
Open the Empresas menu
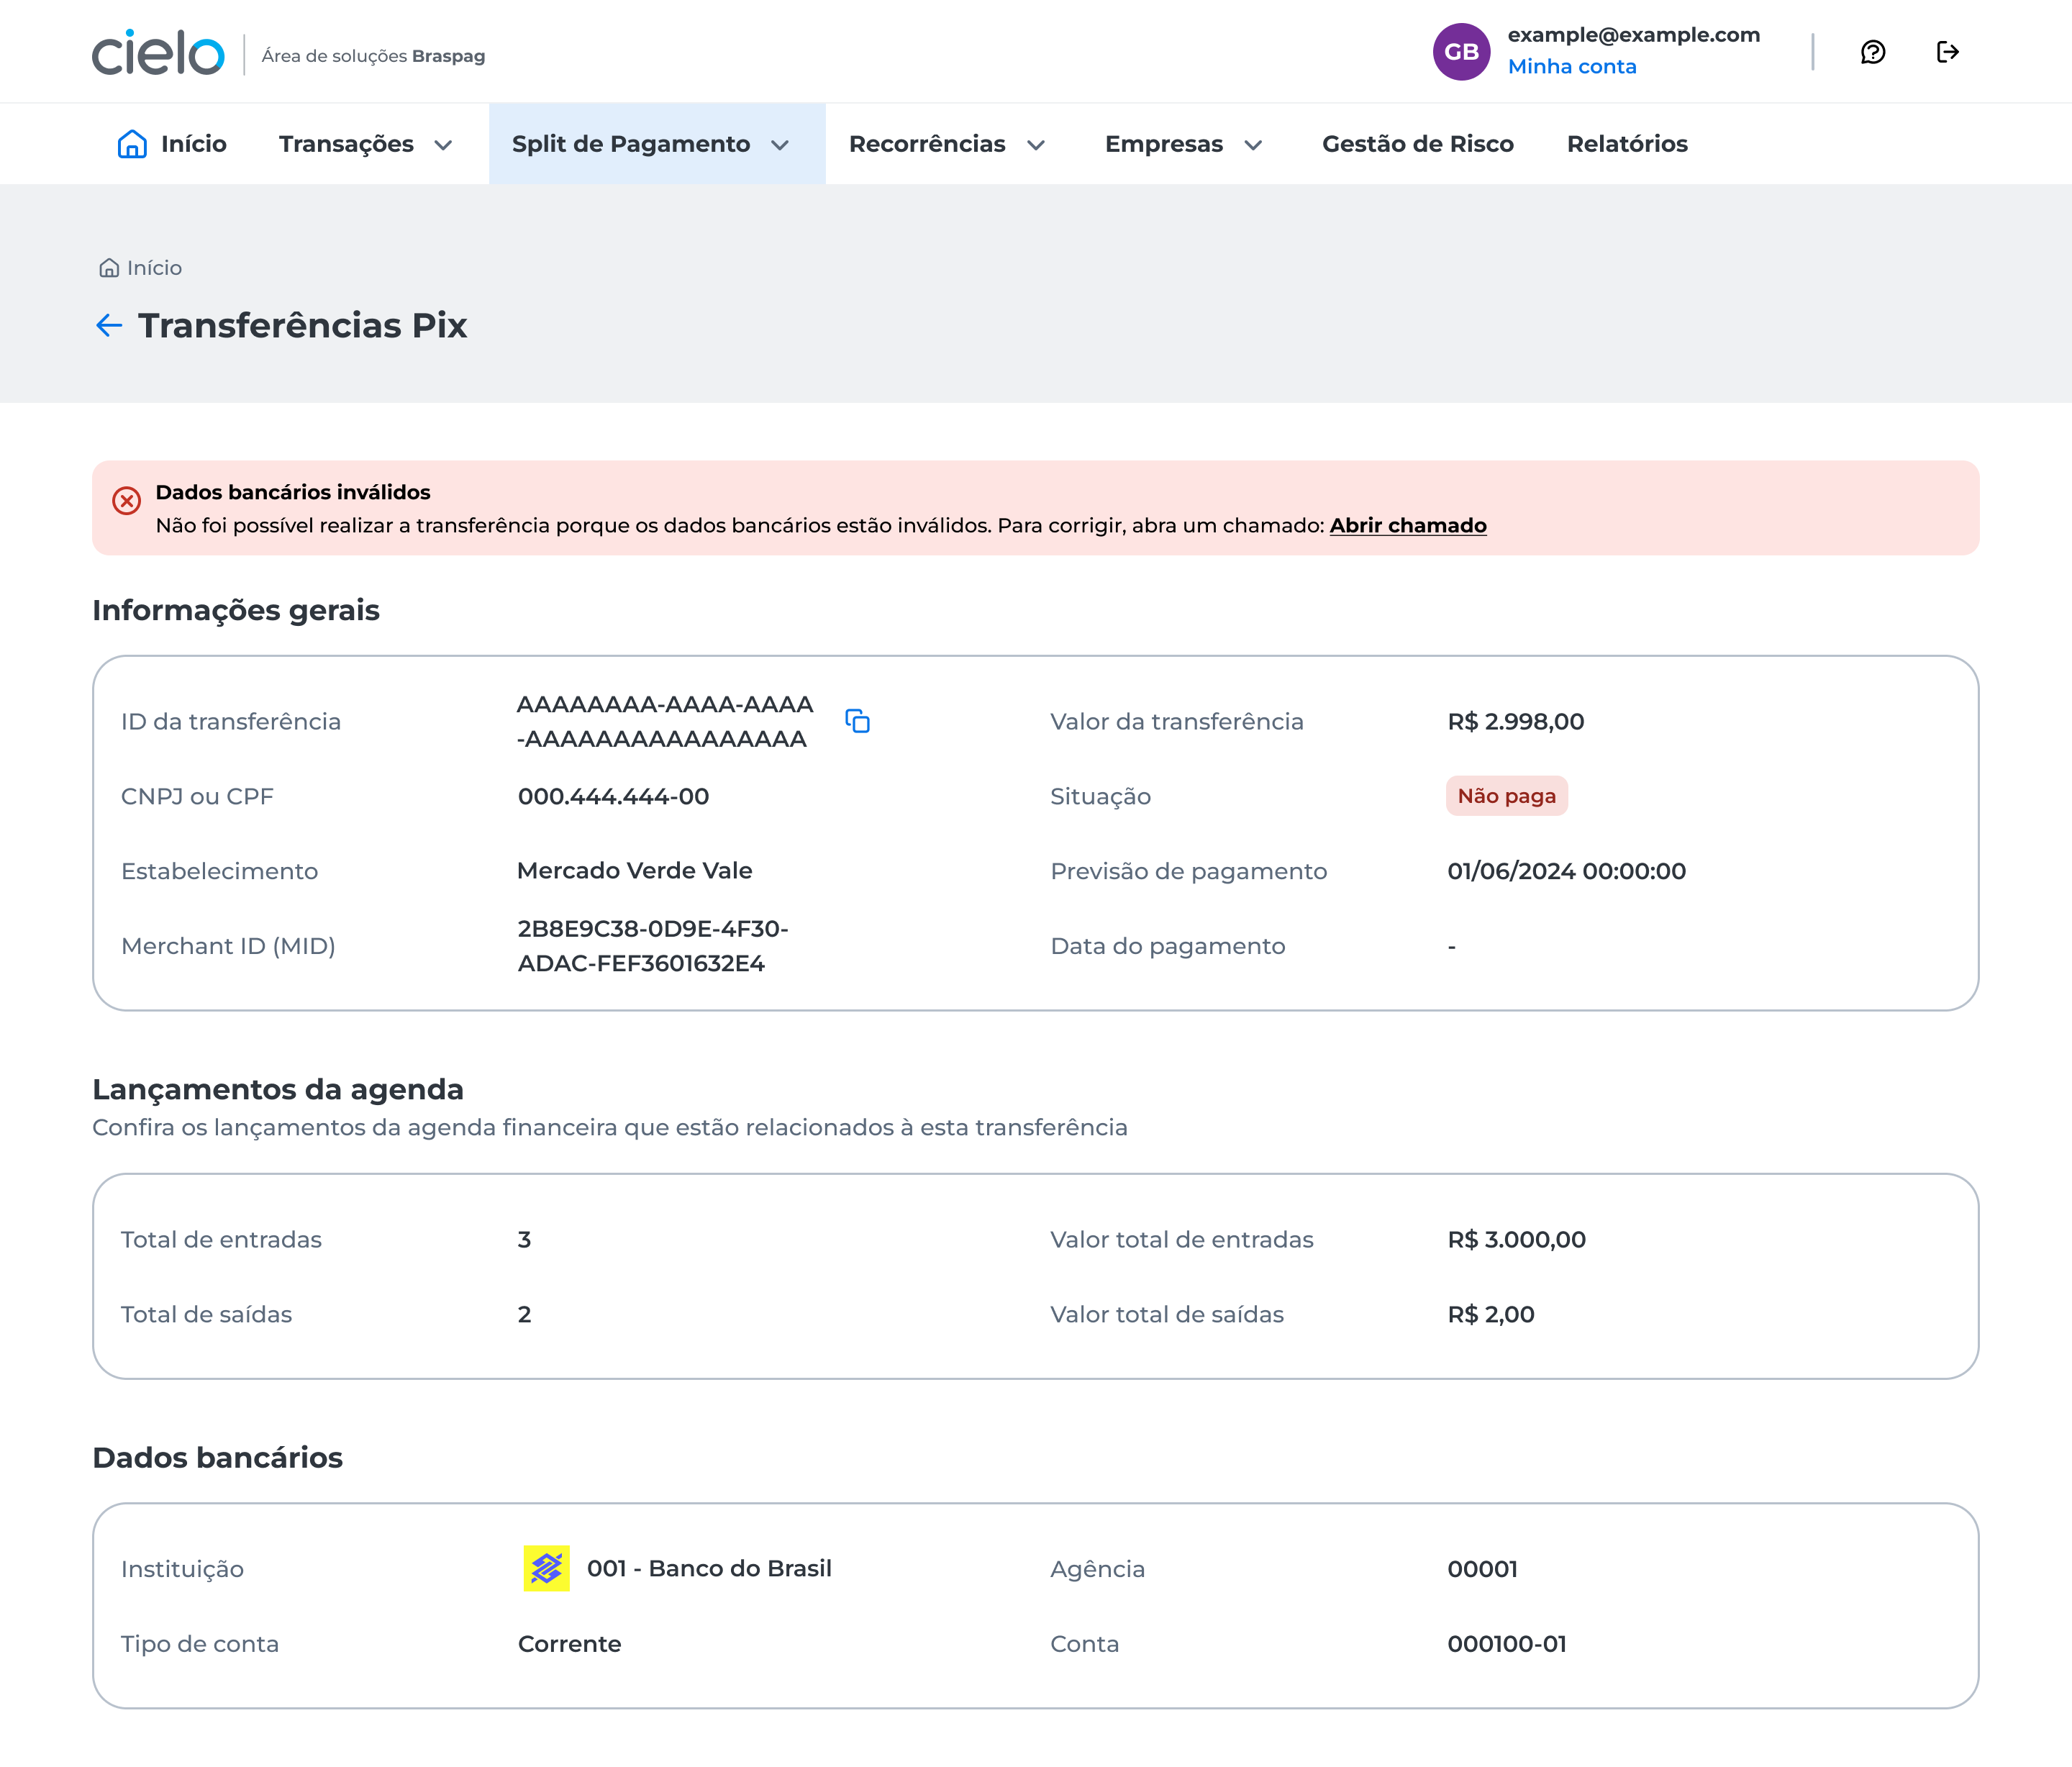pyautogui.click(x=1184, y=144)
